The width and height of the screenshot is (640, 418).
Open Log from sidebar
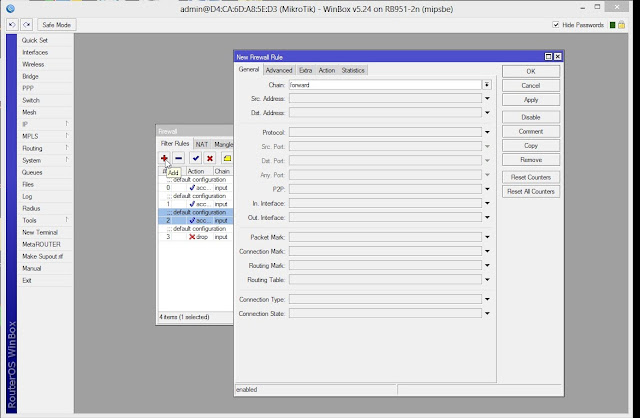27,196
